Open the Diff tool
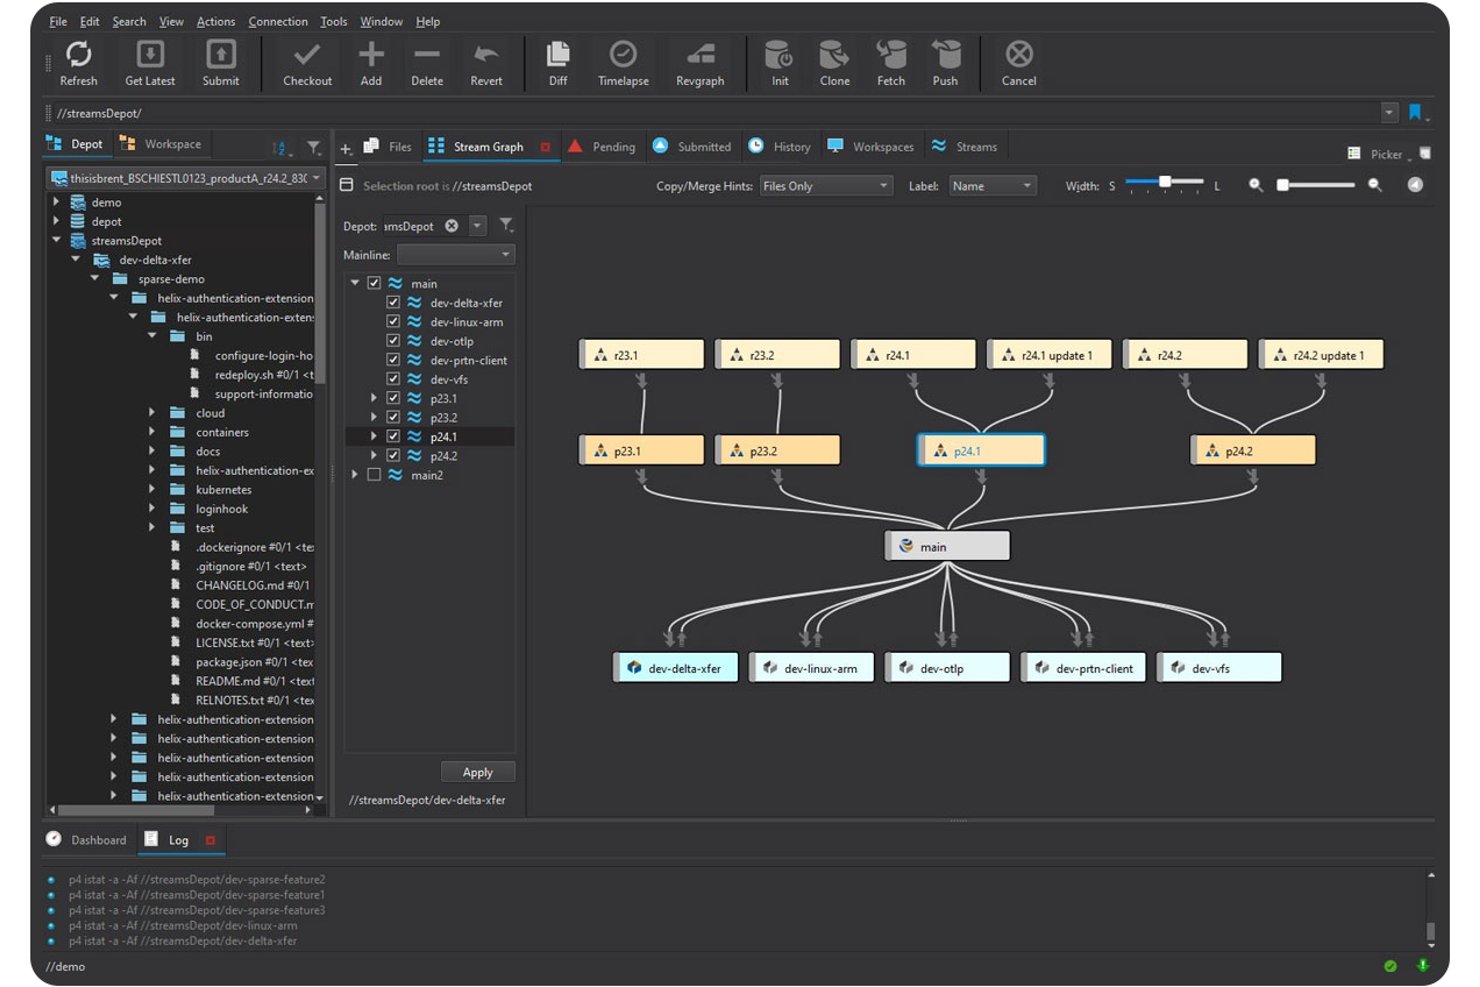 (x=558, y=55)
